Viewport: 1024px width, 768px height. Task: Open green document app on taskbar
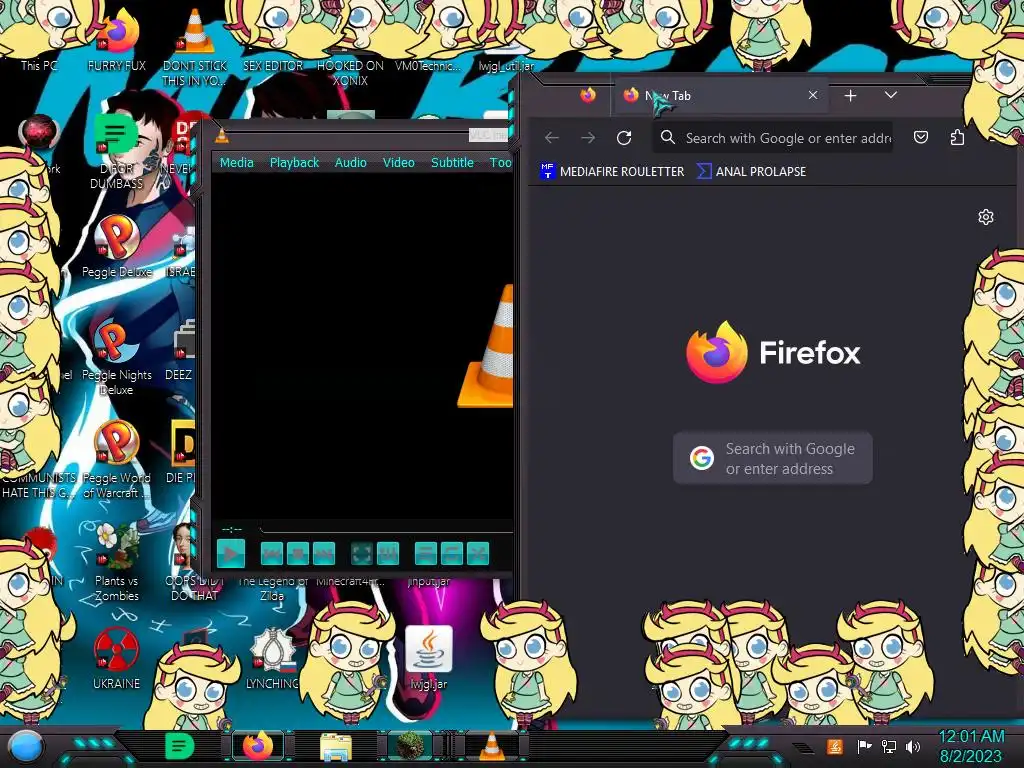tap(180, 746)
